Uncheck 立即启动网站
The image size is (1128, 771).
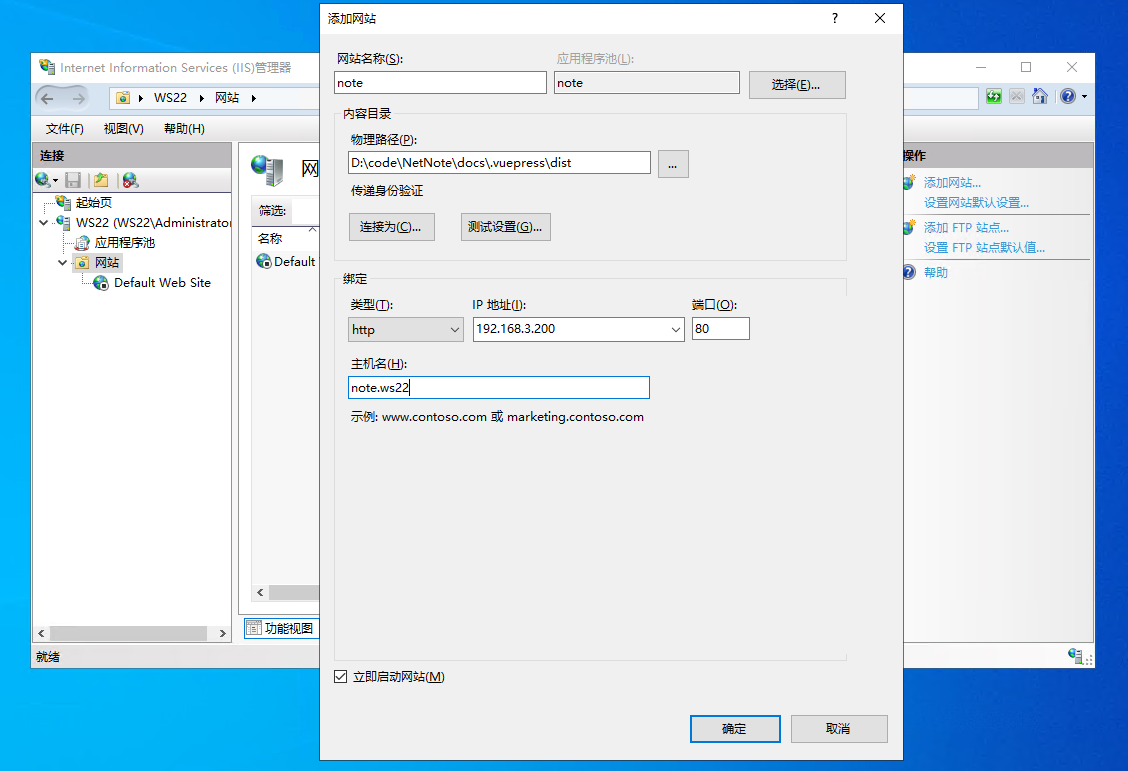[x=342, y=676]
